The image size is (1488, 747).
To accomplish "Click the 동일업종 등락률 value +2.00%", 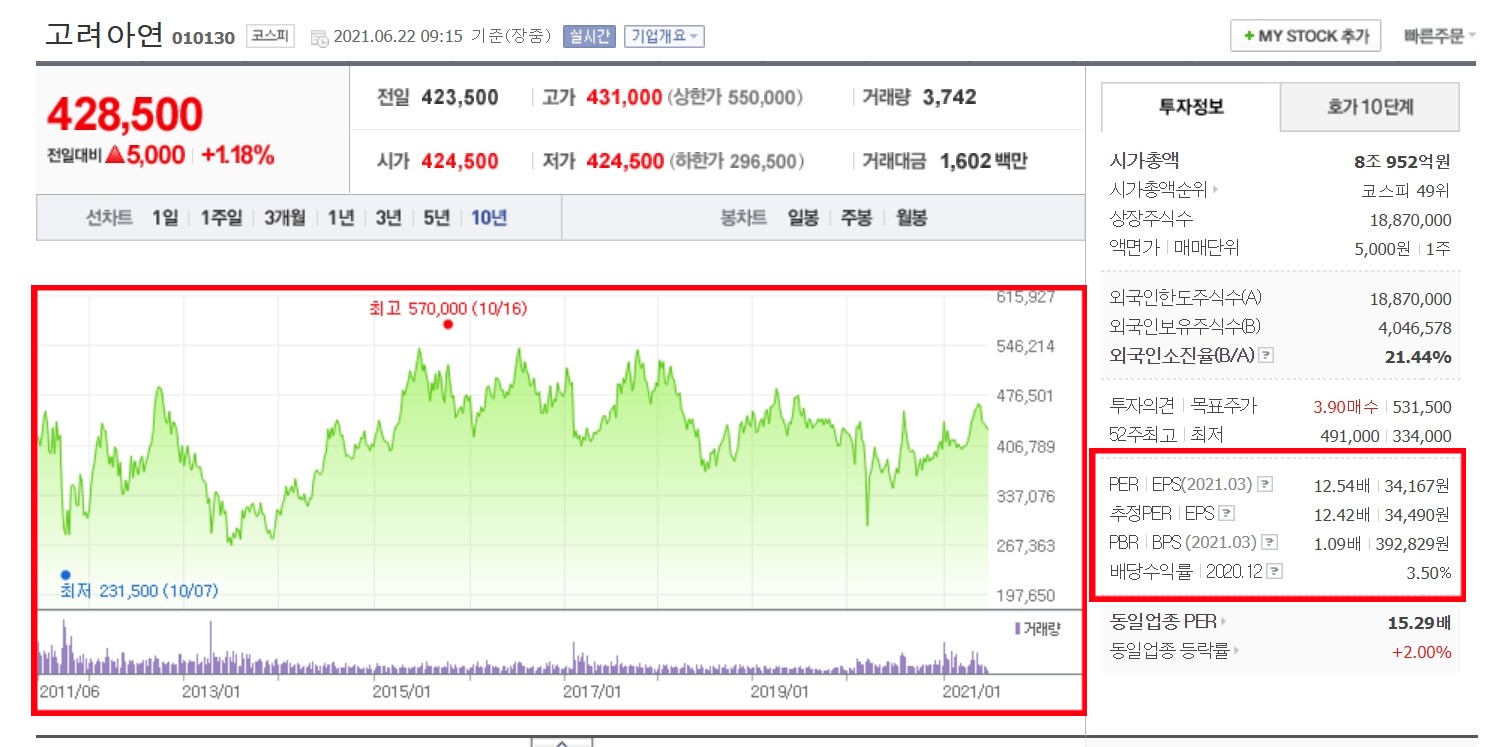I will pos(1421,652).
